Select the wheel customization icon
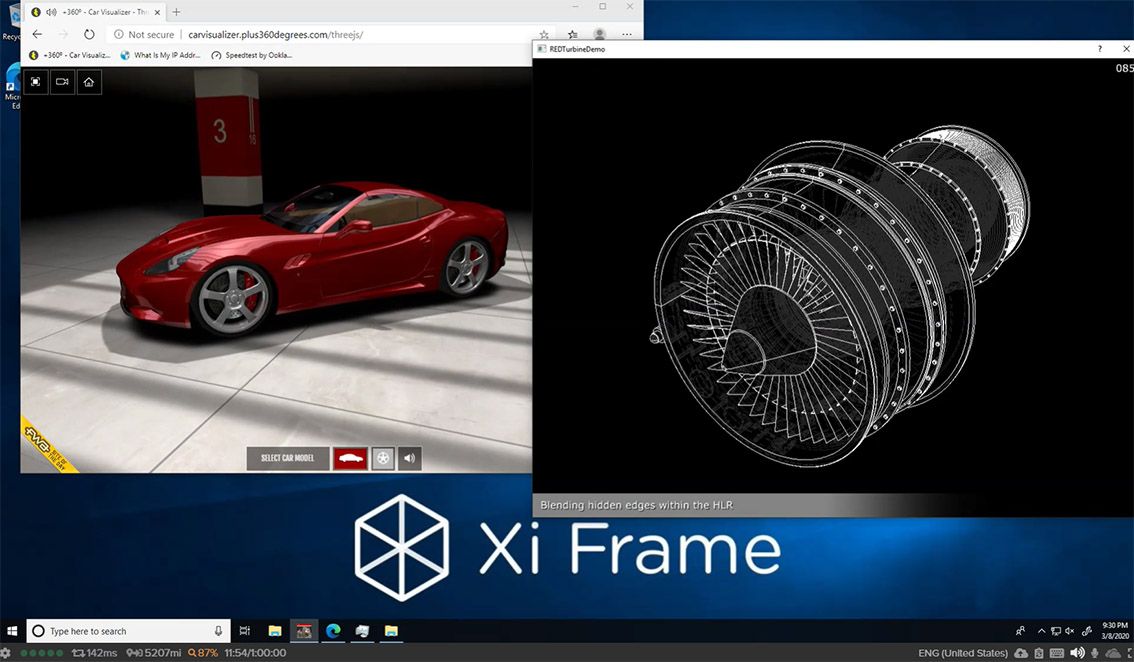 383,458
